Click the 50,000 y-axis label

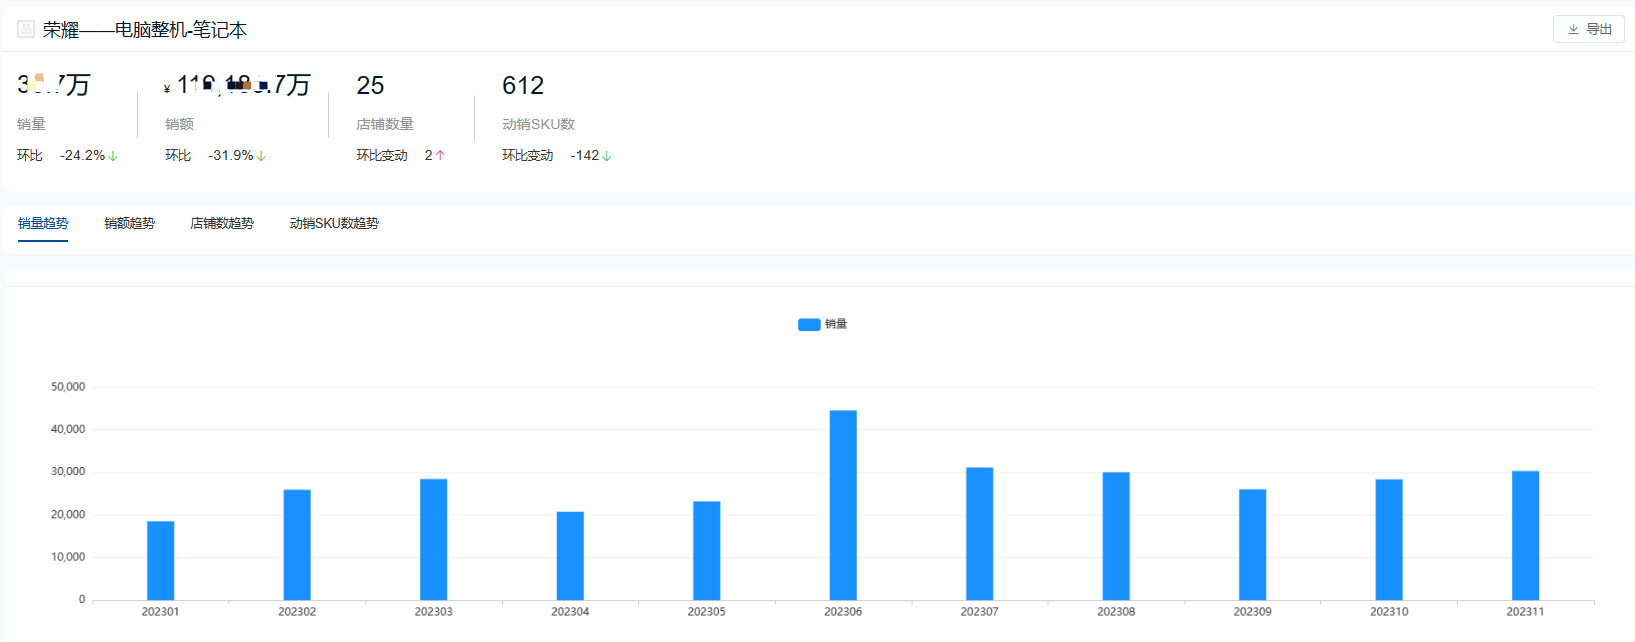(x=68, y=387)
